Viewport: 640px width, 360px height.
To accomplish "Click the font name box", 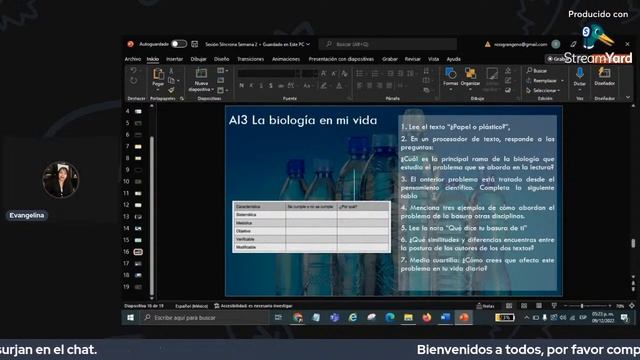I will pos(269,73).
